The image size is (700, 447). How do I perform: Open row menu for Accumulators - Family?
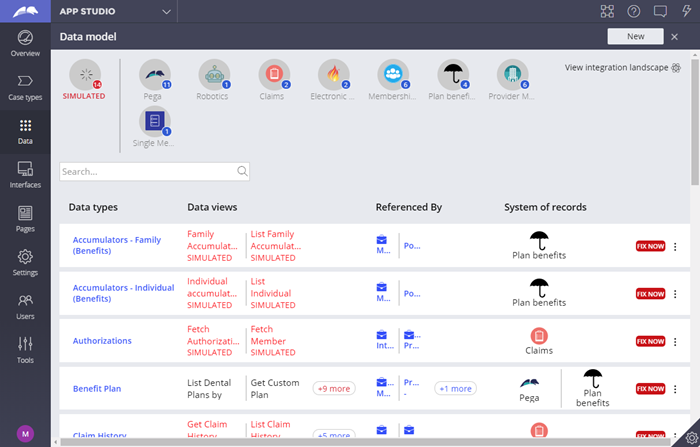pos(675,246)
